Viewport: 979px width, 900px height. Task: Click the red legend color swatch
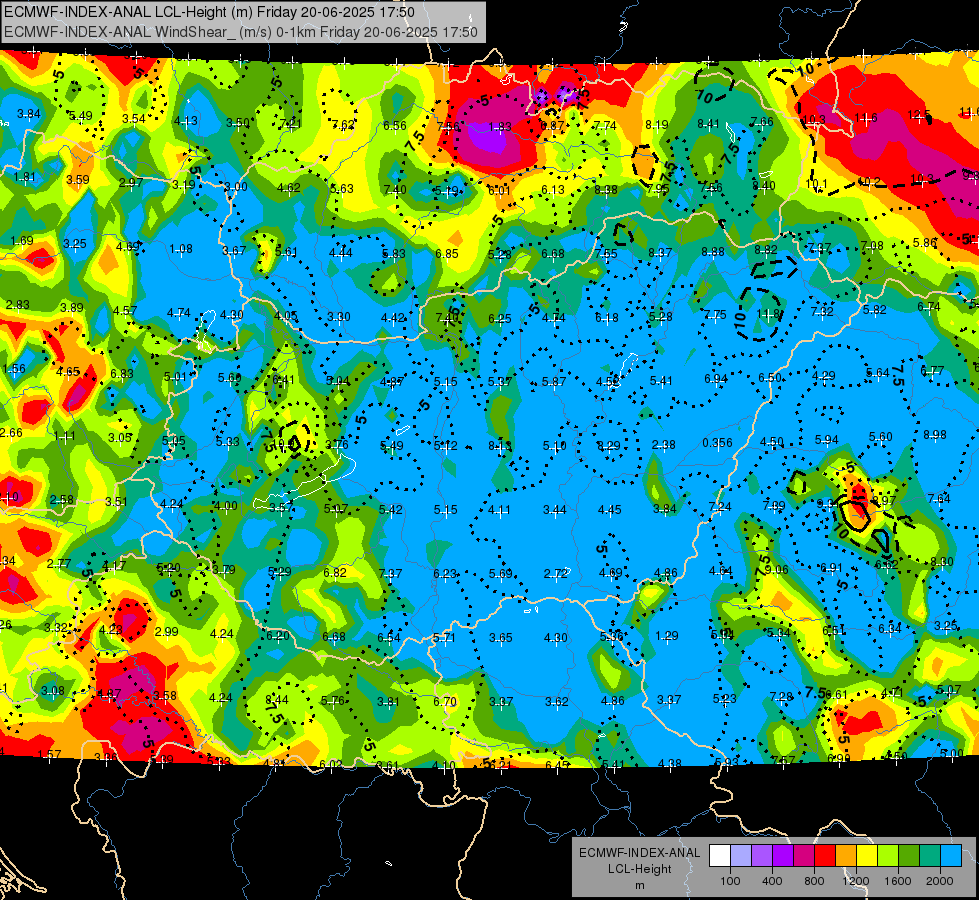coord(825,856)
